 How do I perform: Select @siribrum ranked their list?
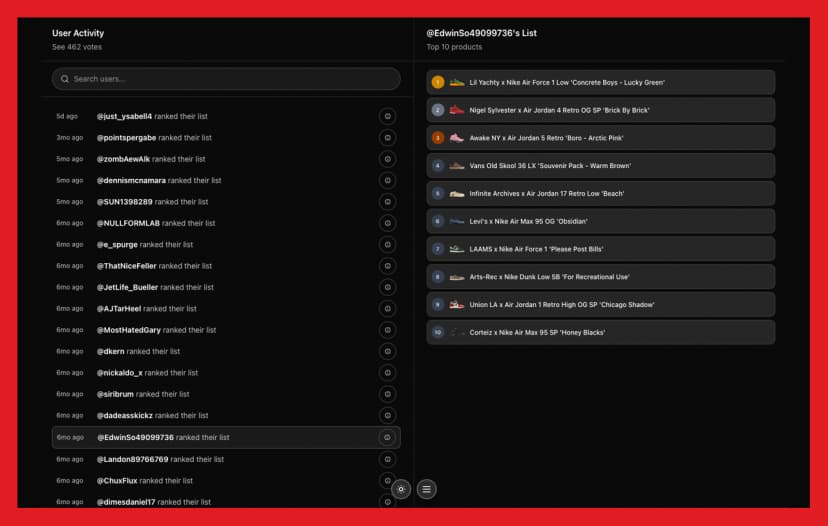pyautogui.click(x=226, y=394)
